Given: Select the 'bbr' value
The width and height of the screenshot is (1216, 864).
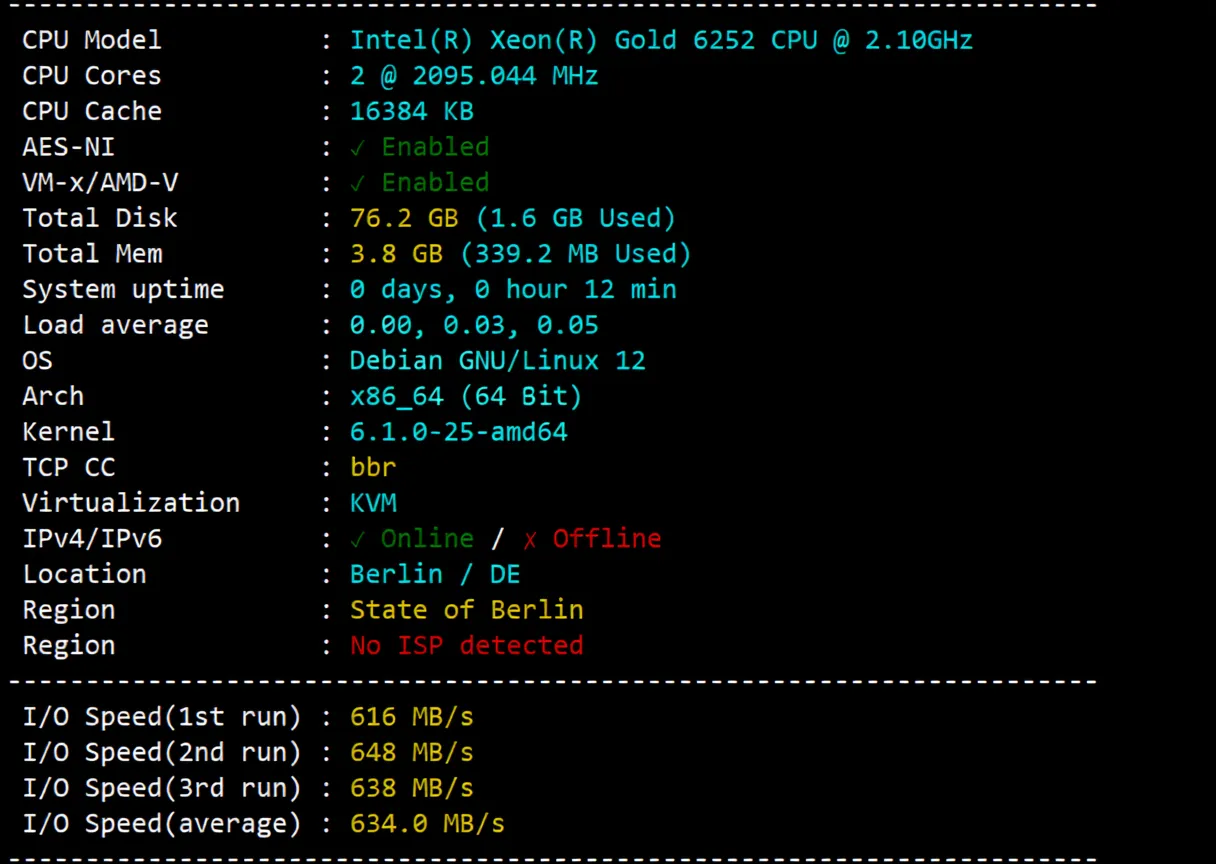Looking at the screenshot, I should point(373,467).
